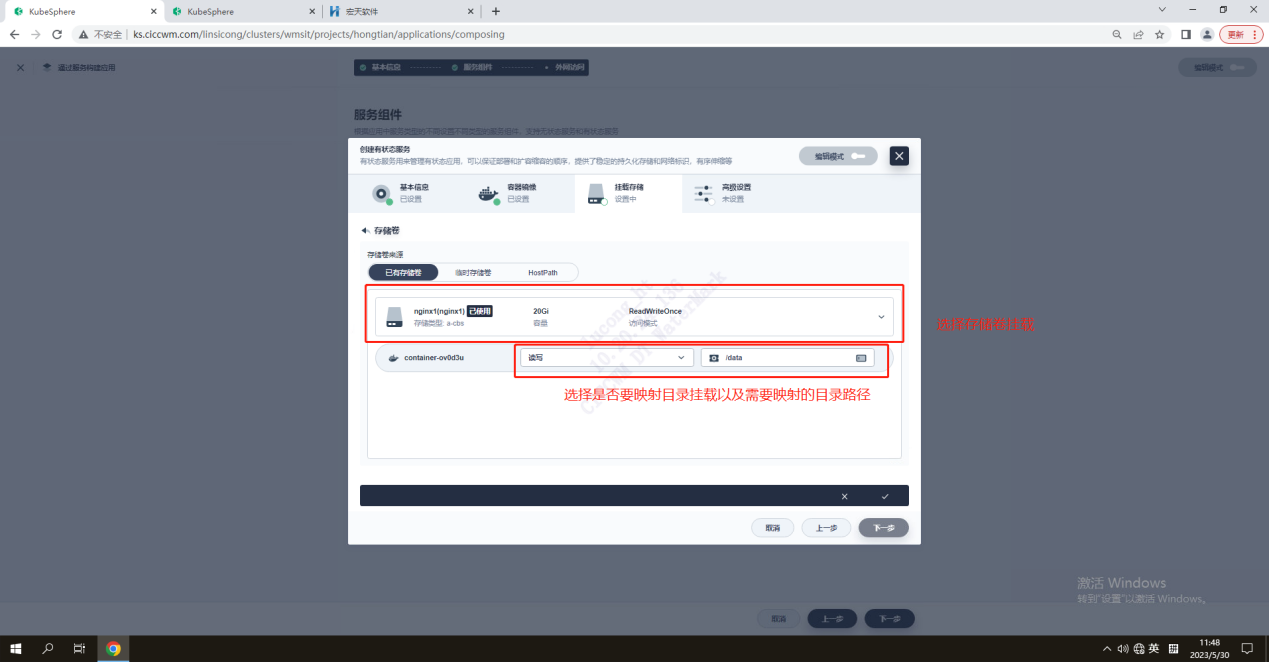Click the Docker whale container image icon
1269x662 pixels.
tap(488, 193)
